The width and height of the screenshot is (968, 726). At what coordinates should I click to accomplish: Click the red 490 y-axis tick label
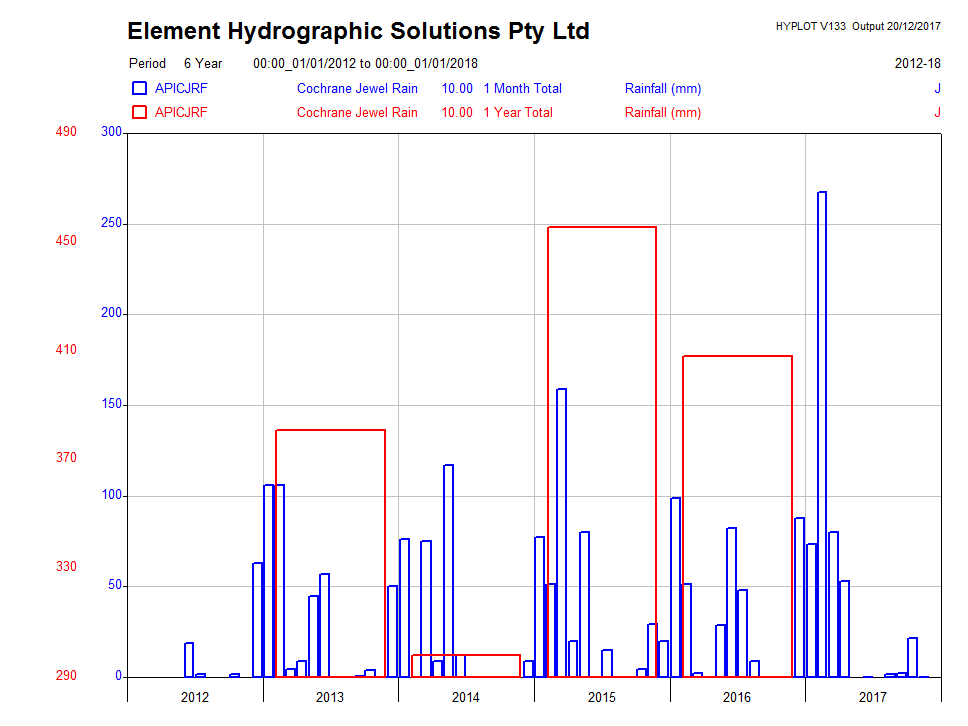pyautogui.click(x=66, y=132)
